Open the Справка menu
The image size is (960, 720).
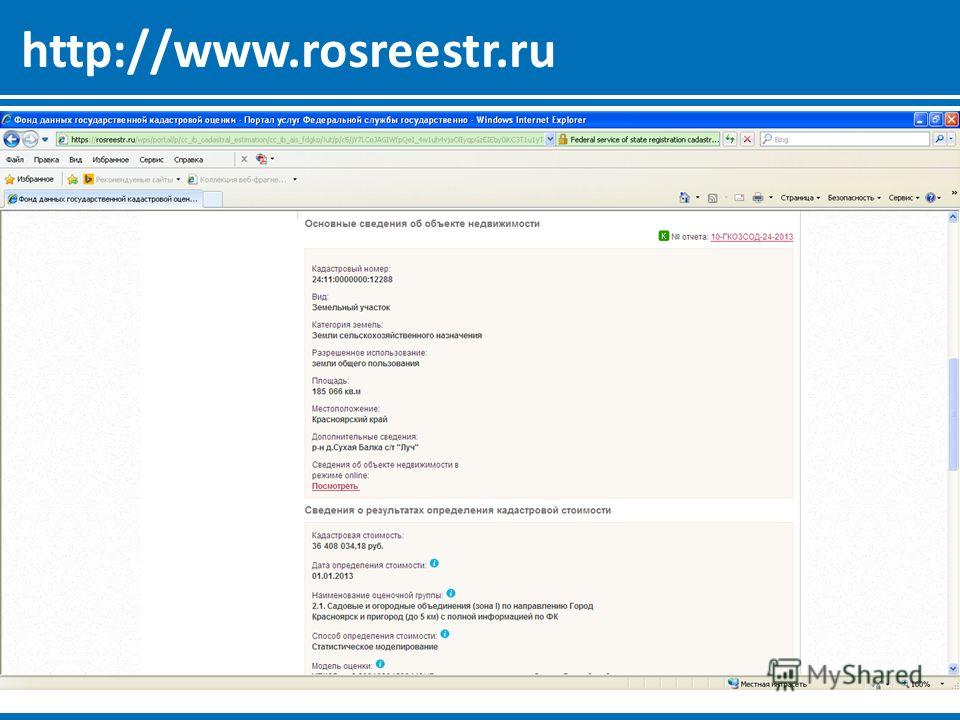188,160
